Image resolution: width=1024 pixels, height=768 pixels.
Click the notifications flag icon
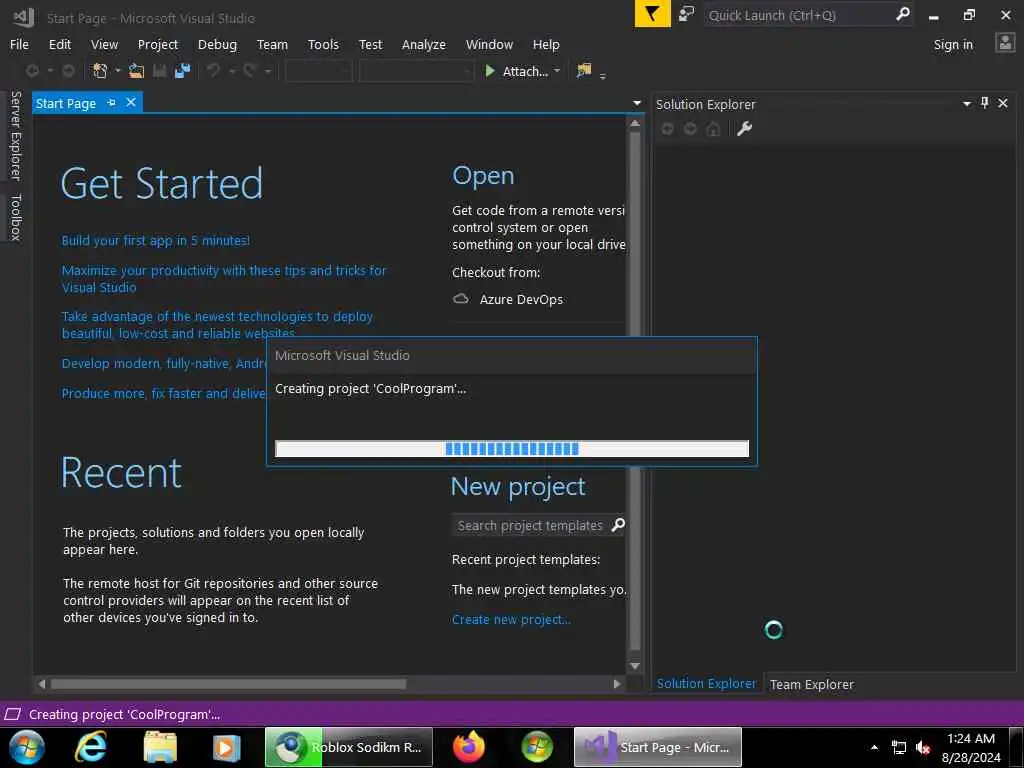click(x=652, y=14)
